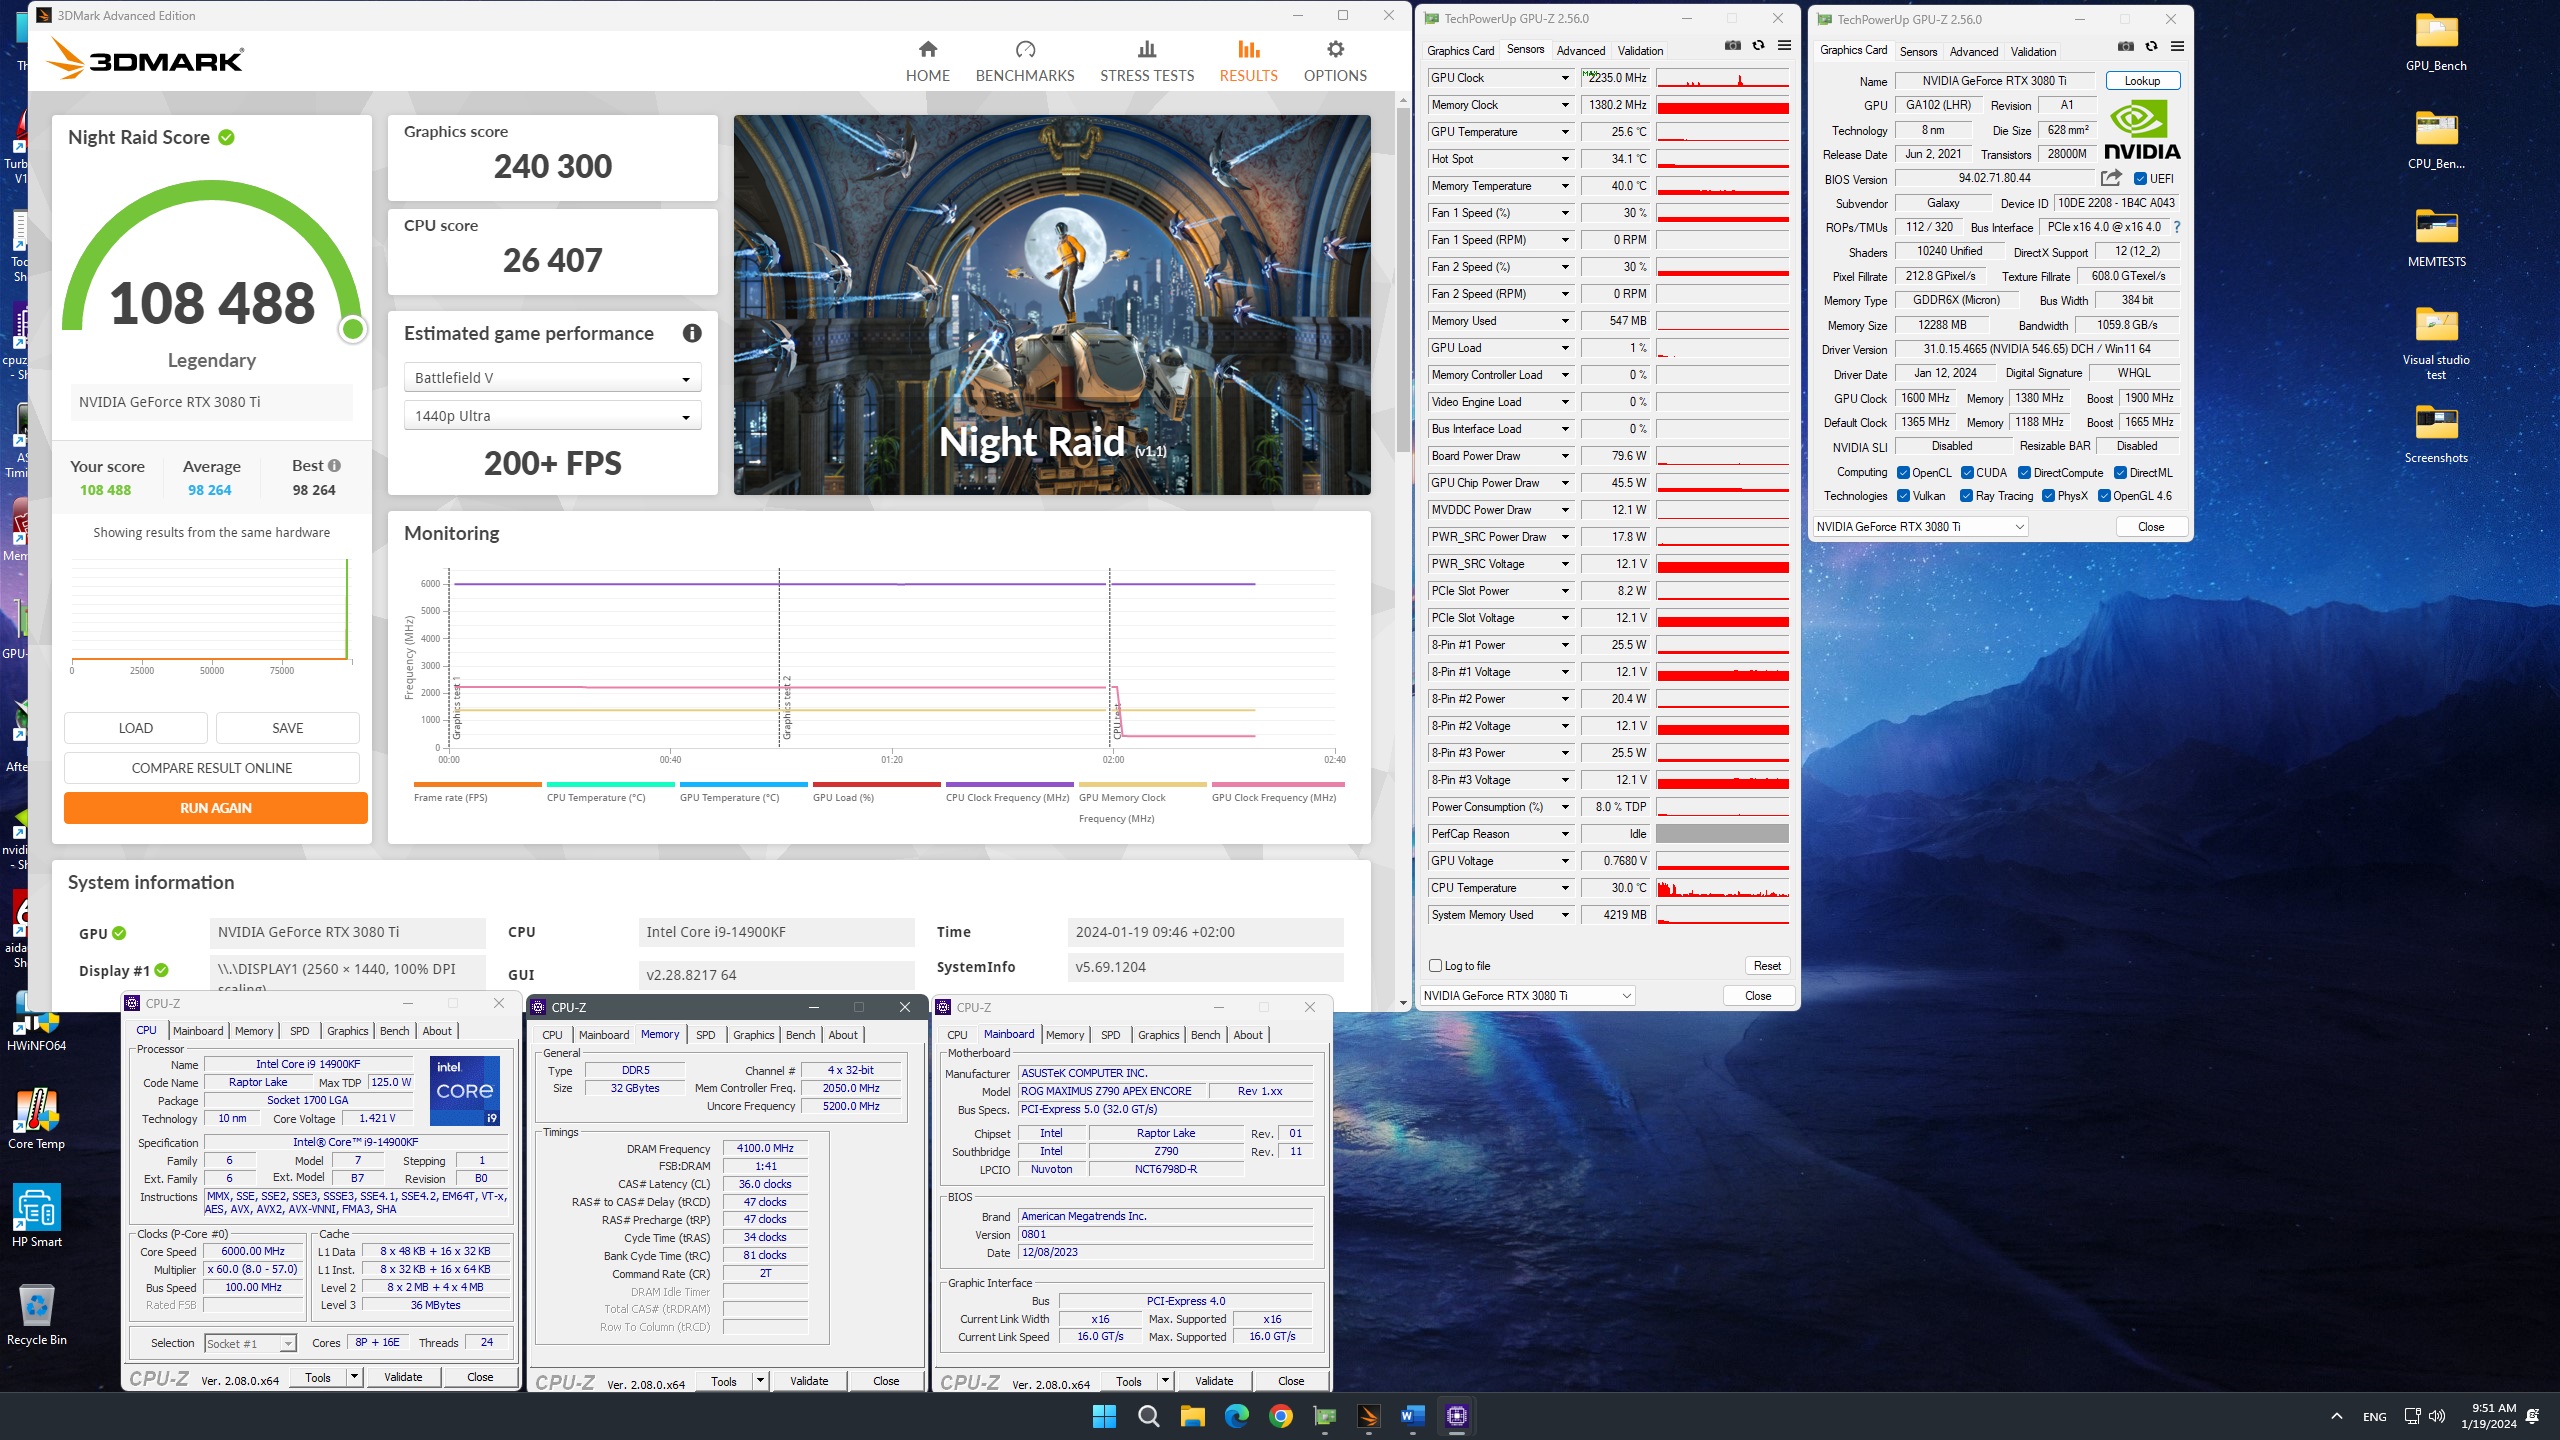
Task: Toggle the Vulkan checkbox in GPU-Z
Action: (x=1903, y=496)
